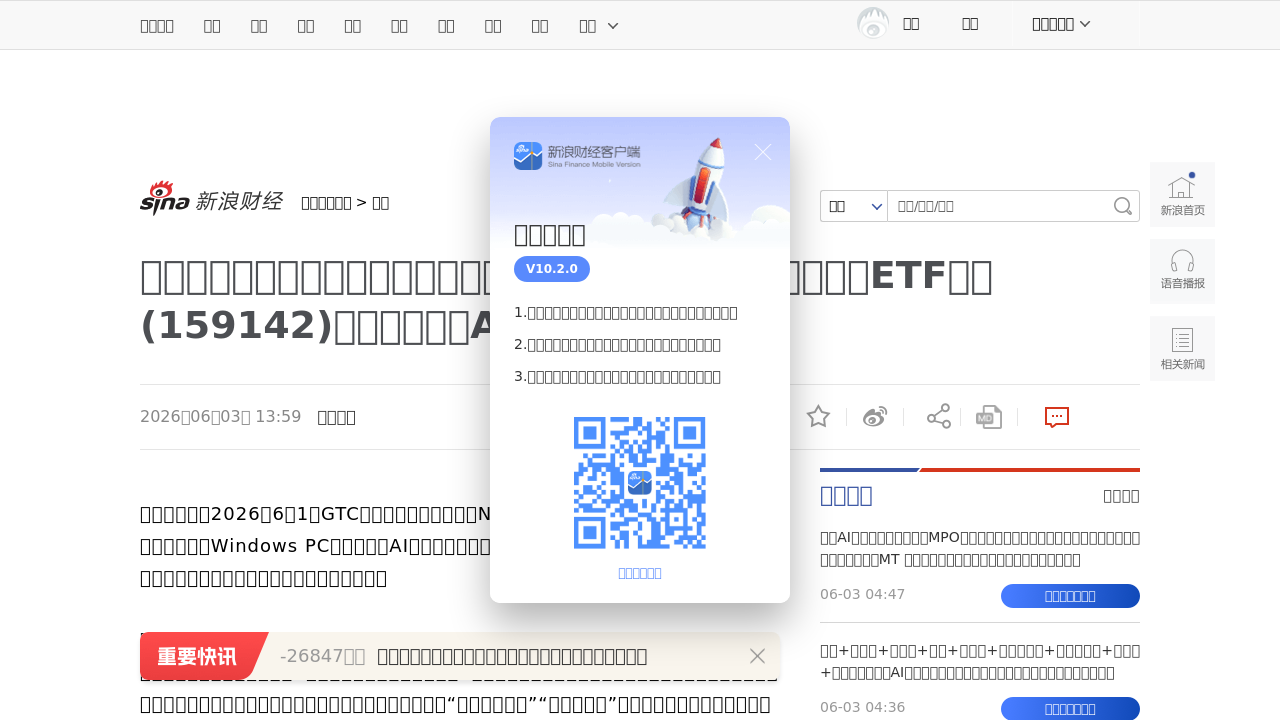
Task: Click the blue link under QR code
Action: pos(640,573)
